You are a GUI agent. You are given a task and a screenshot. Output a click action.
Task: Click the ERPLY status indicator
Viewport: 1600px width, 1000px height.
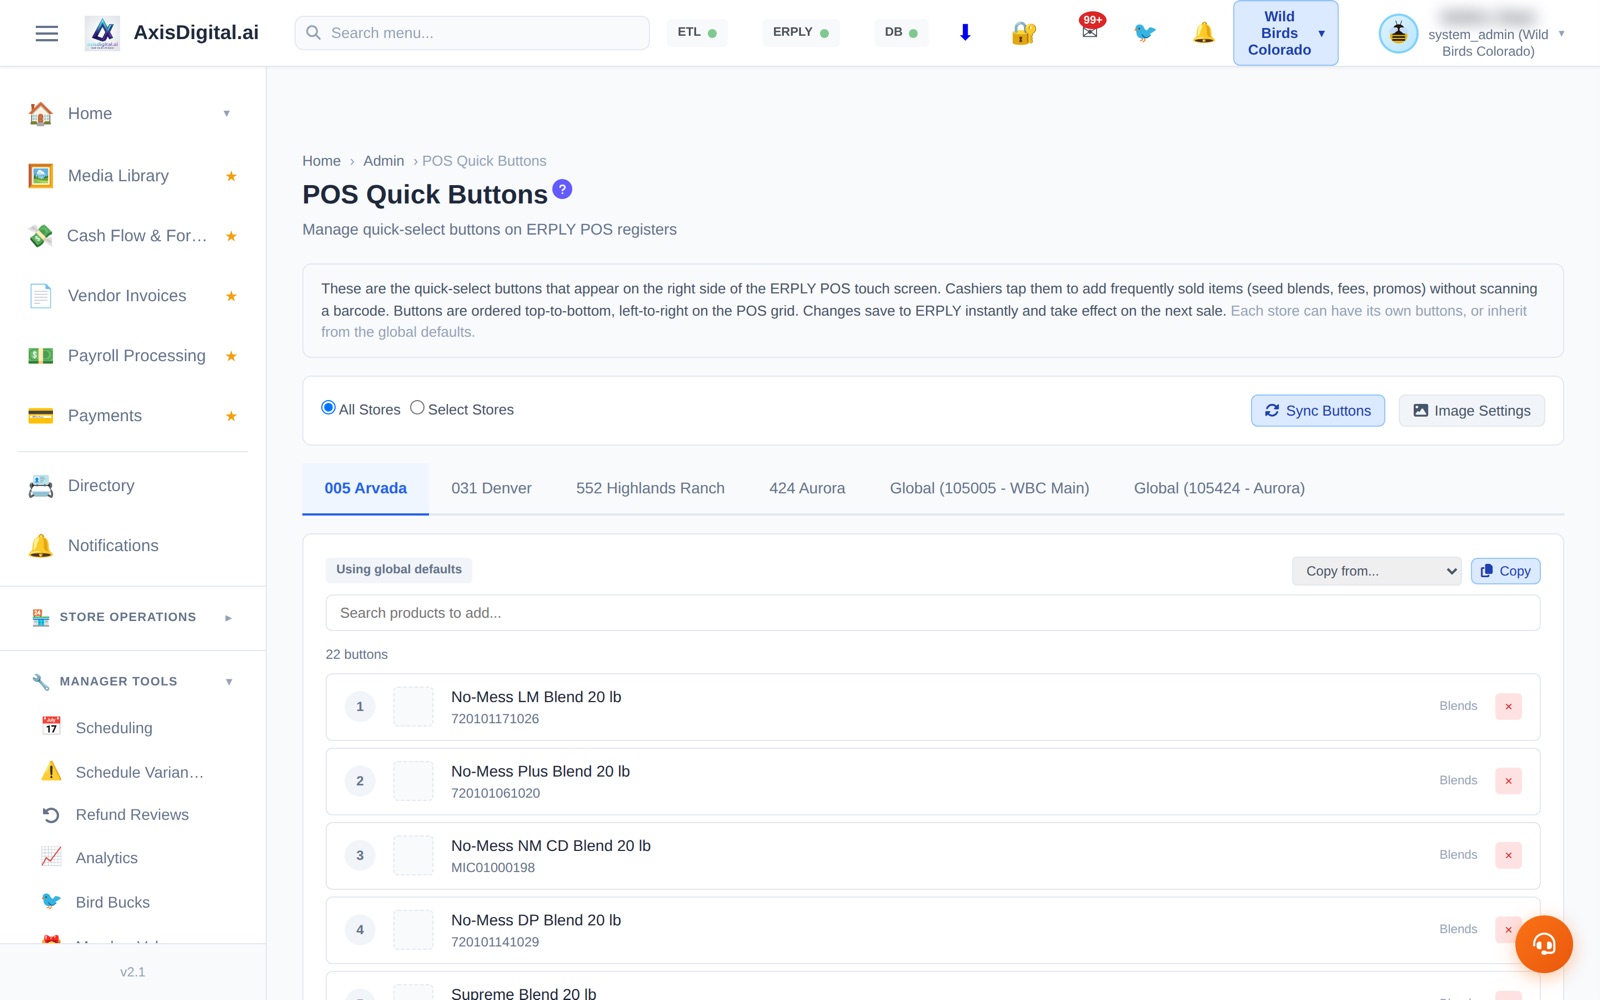click(x=801, y=33)
